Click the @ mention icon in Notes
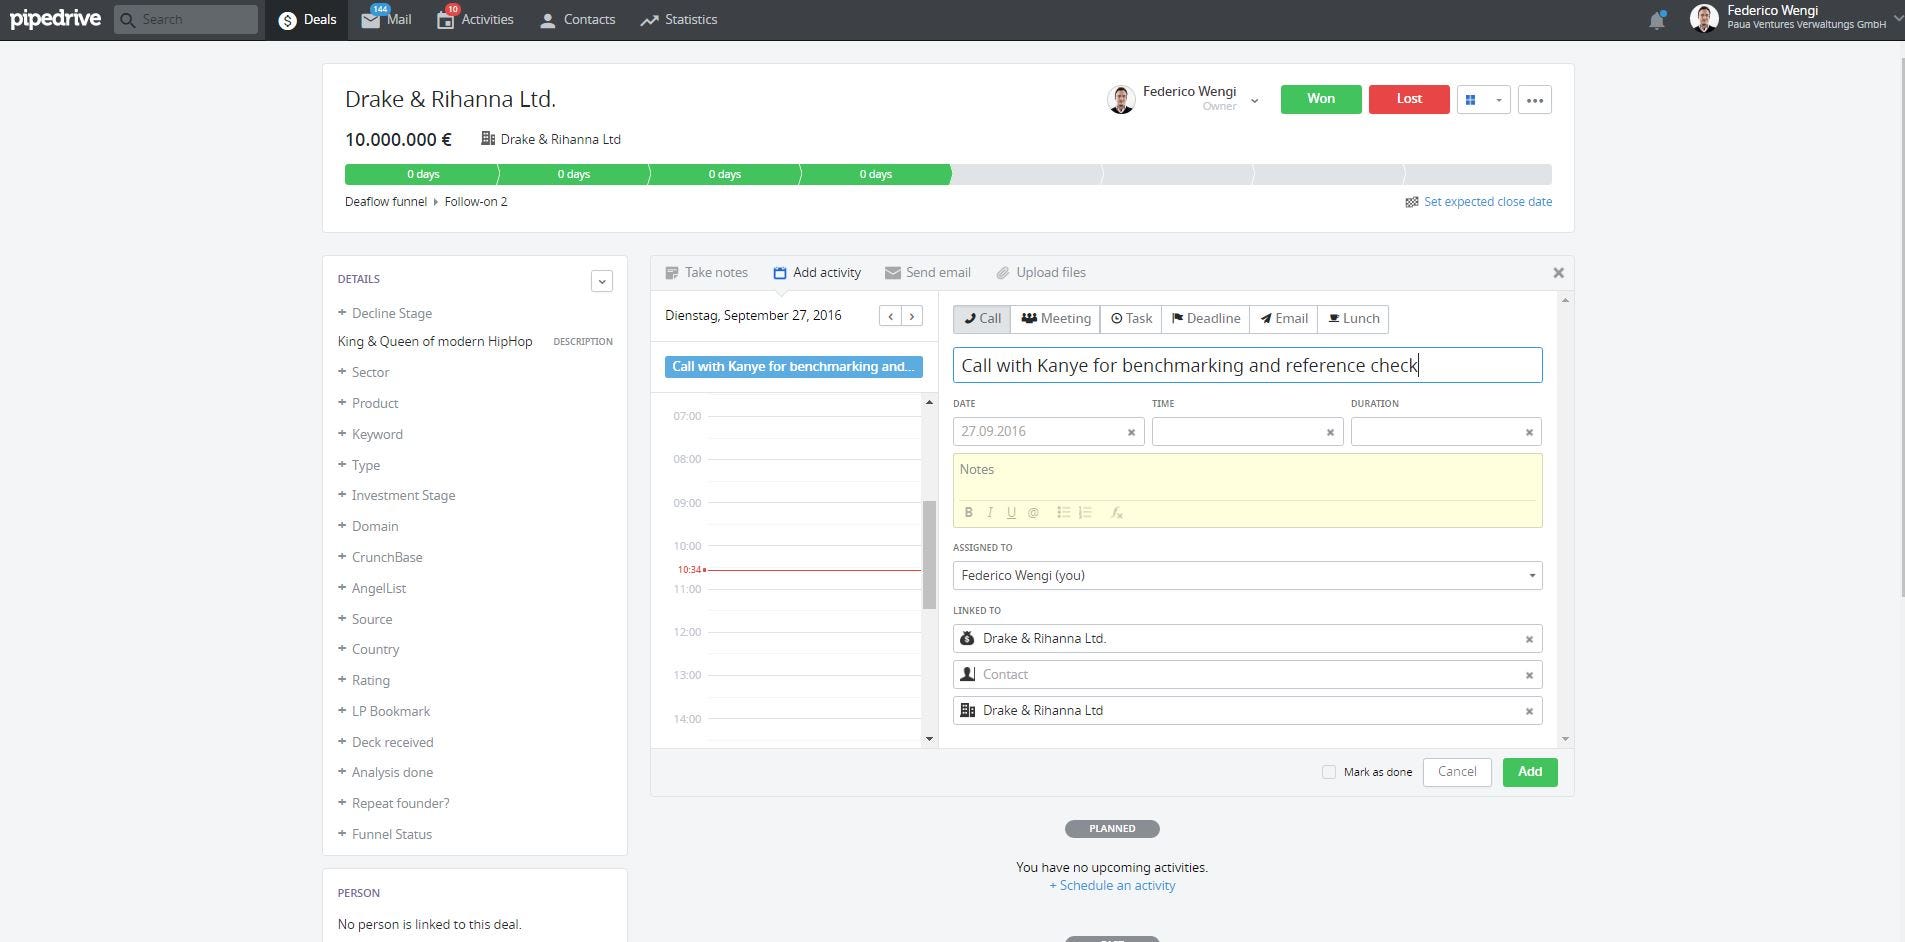Screen dimensions: 1905x942 (x=1033, y=512)
